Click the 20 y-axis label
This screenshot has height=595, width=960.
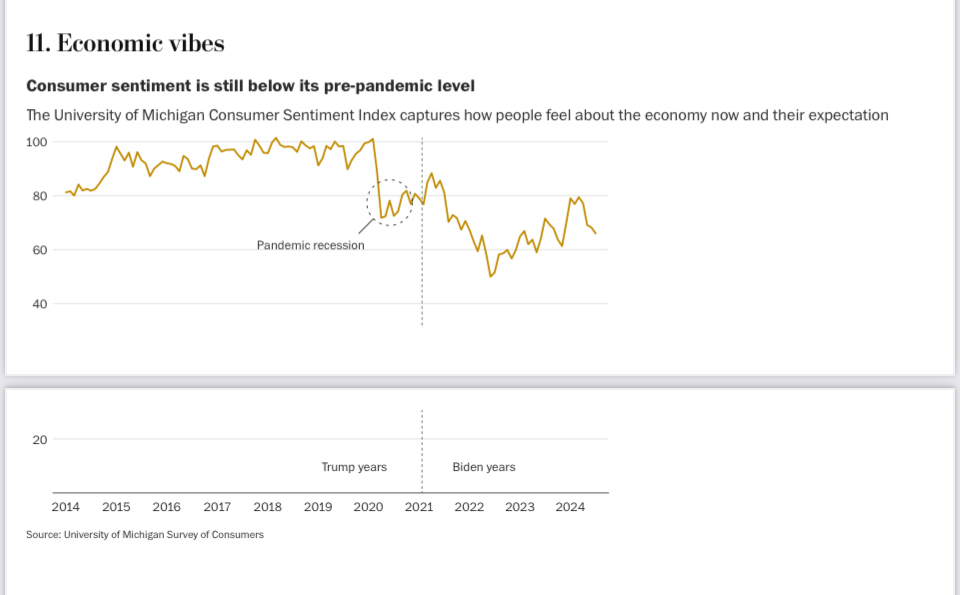(40, 439)
